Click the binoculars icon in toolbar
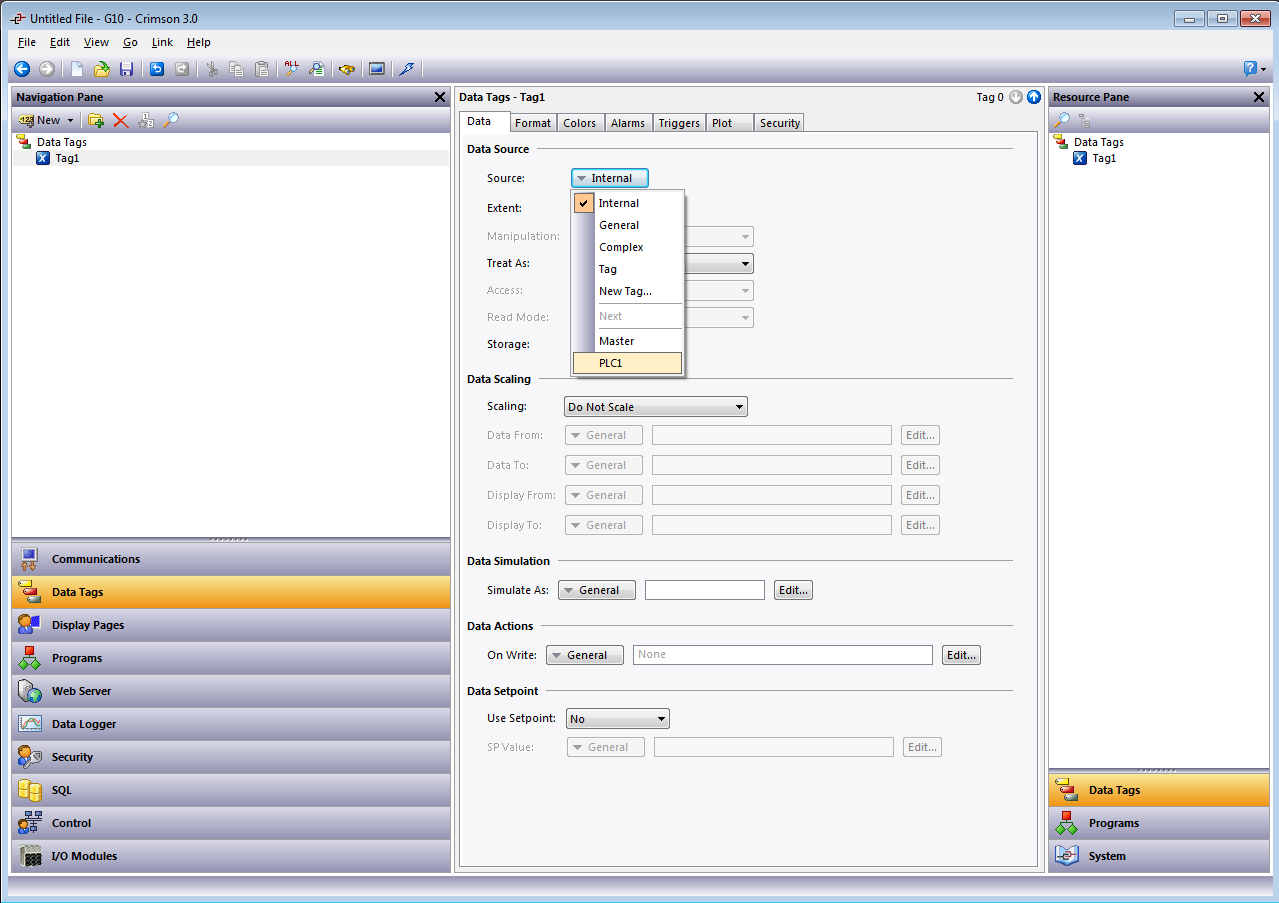 click(347, 69)
